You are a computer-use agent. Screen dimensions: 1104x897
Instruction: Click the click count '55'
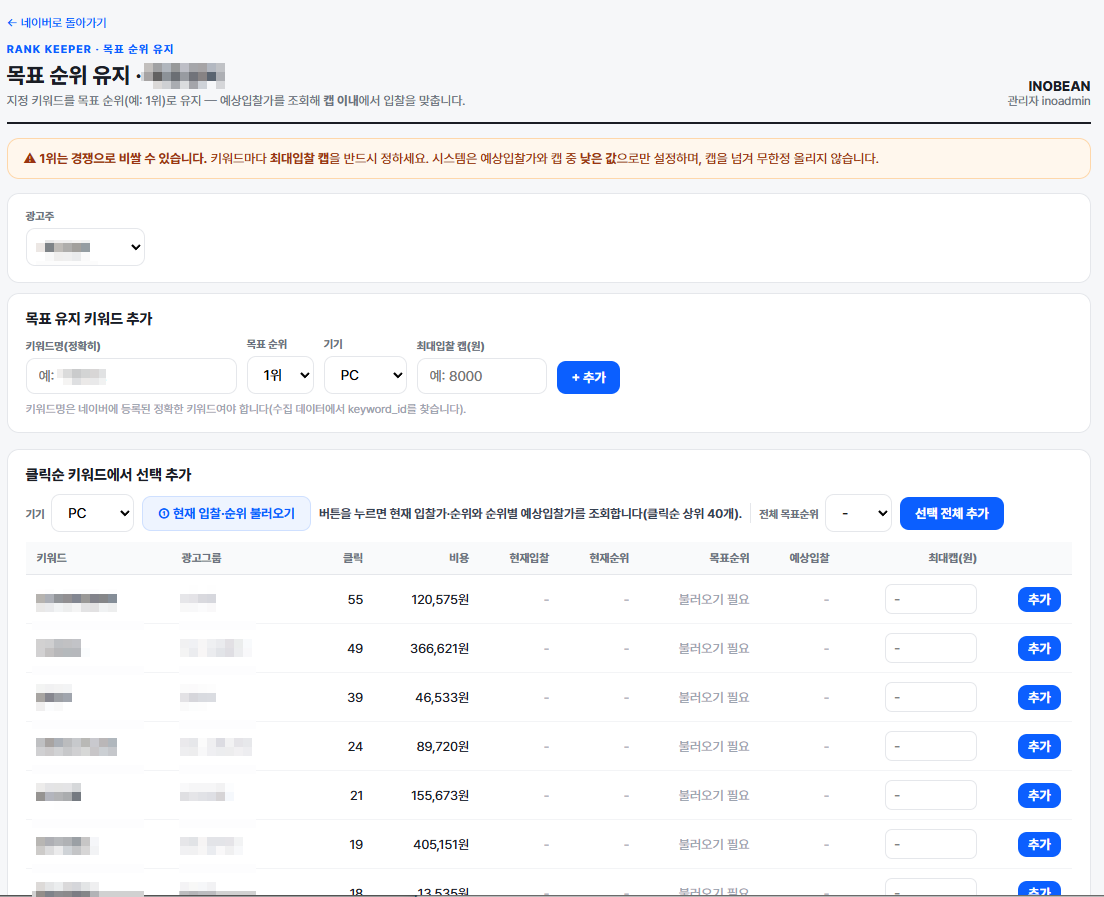coord(356,599)
